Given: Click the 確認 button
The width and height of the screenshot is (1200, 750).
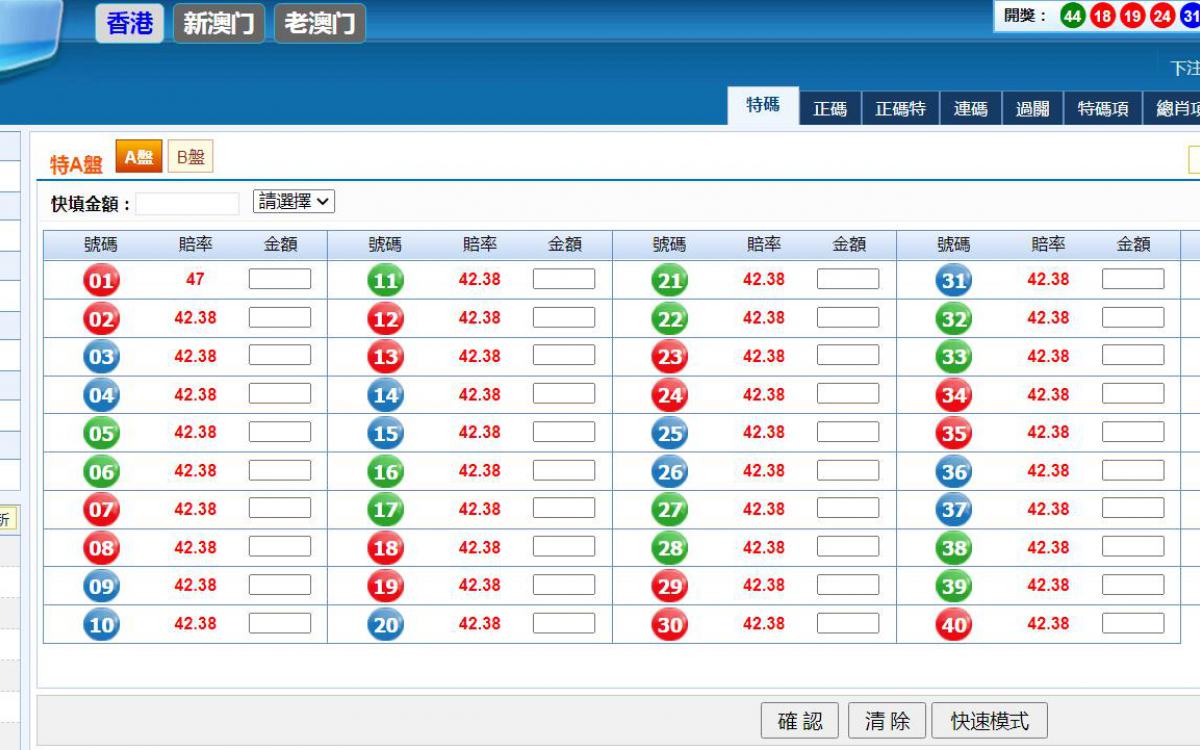Looking at the screenshot, I should tap(800, 721).
